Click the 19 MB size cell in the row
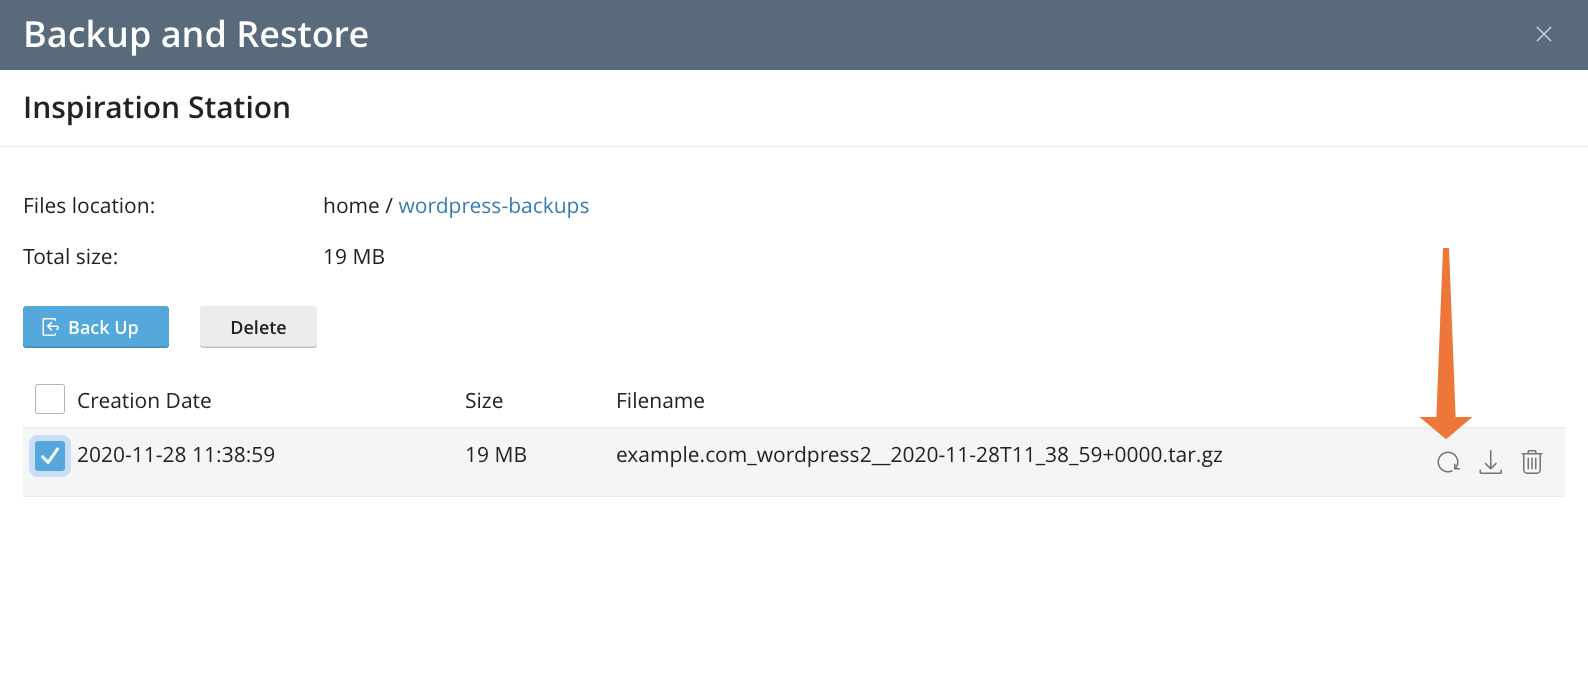The height and width of the screenshot is (692, 1588). [x=496, y=455]
